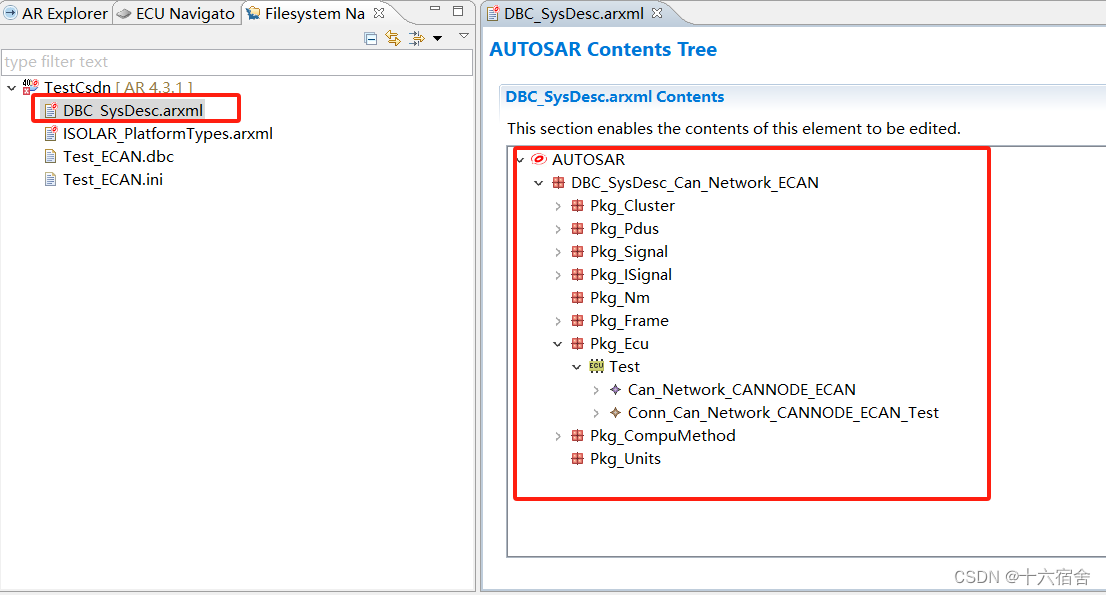Click Pkg_ISignal package icon
The image size is (1106, 595).
577,275
